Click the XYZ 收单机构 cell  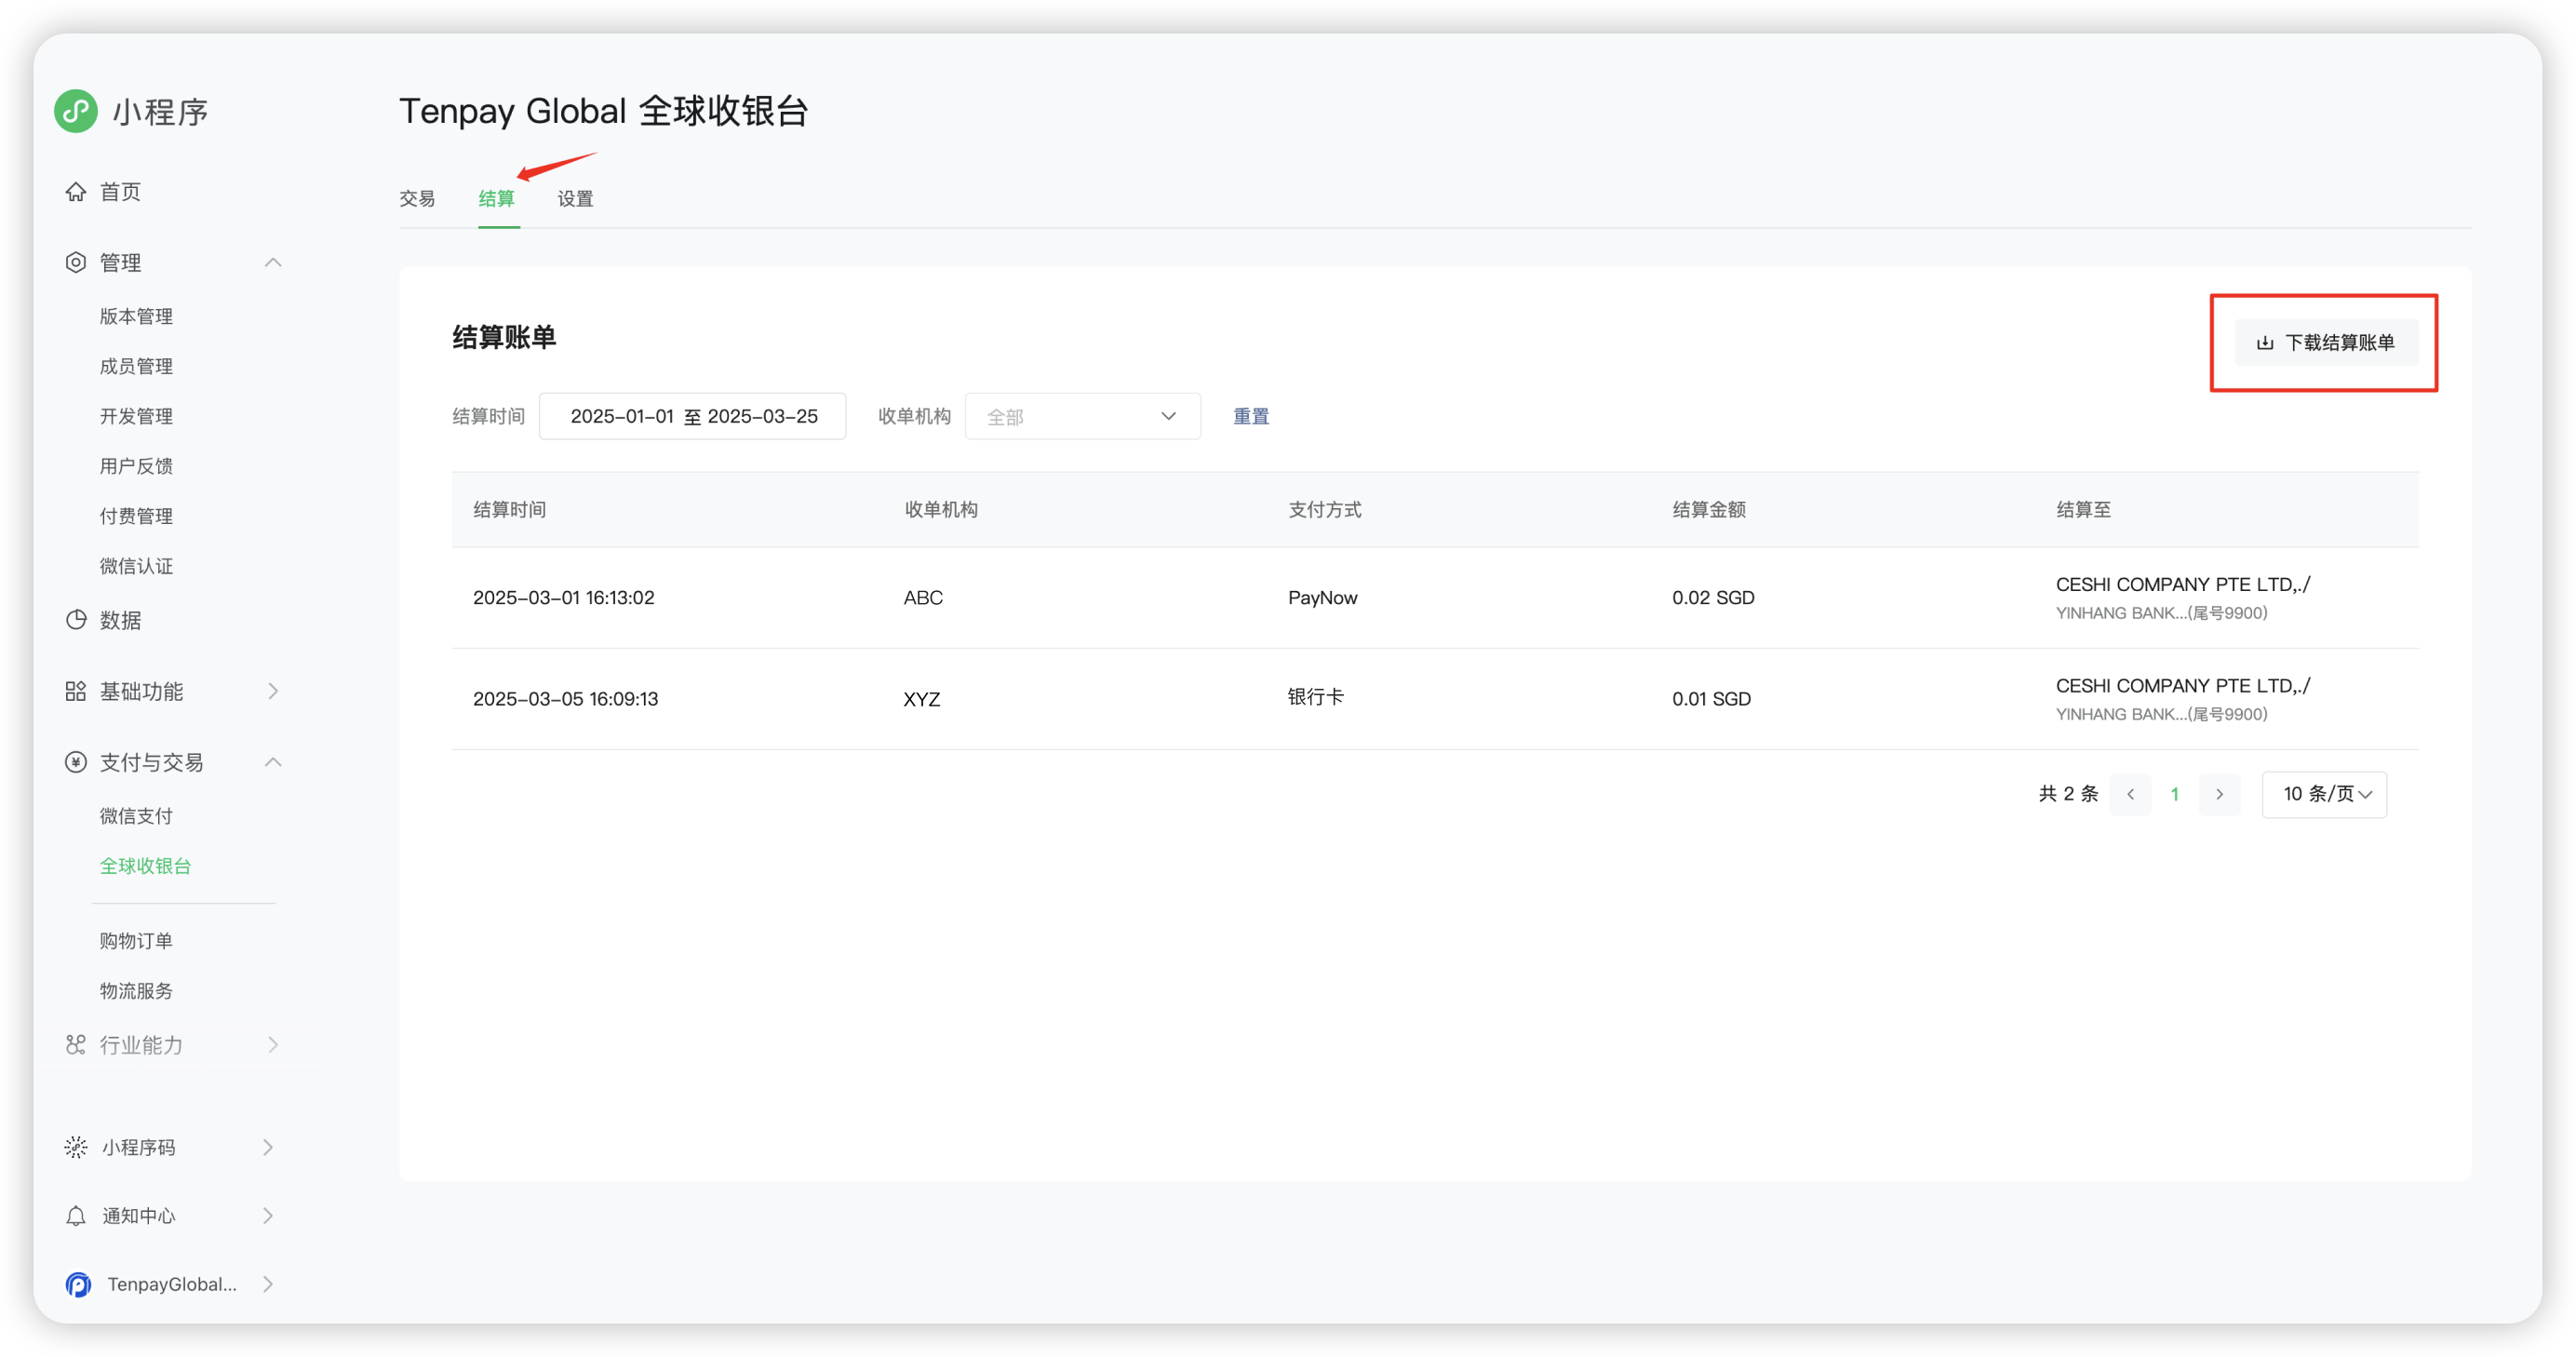922,699
